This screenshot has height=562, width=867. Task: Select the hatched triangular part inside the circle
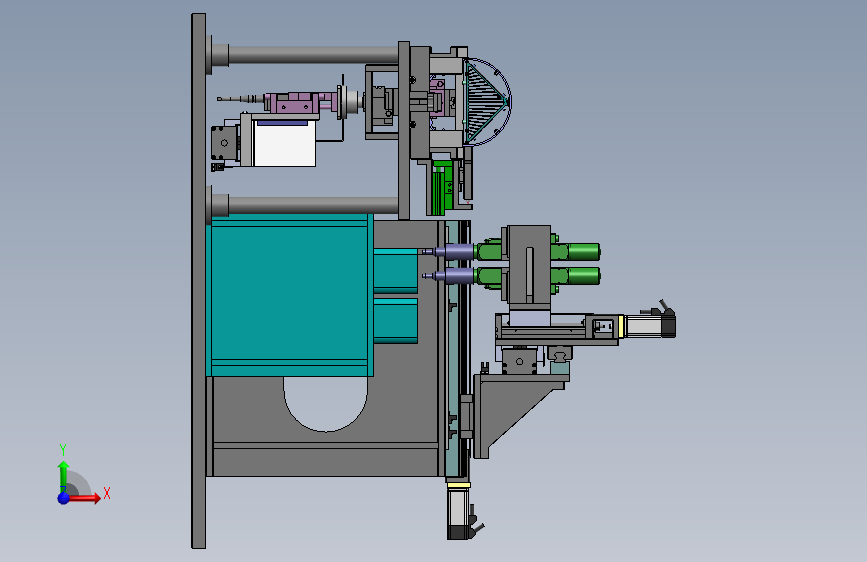point(484,101)
